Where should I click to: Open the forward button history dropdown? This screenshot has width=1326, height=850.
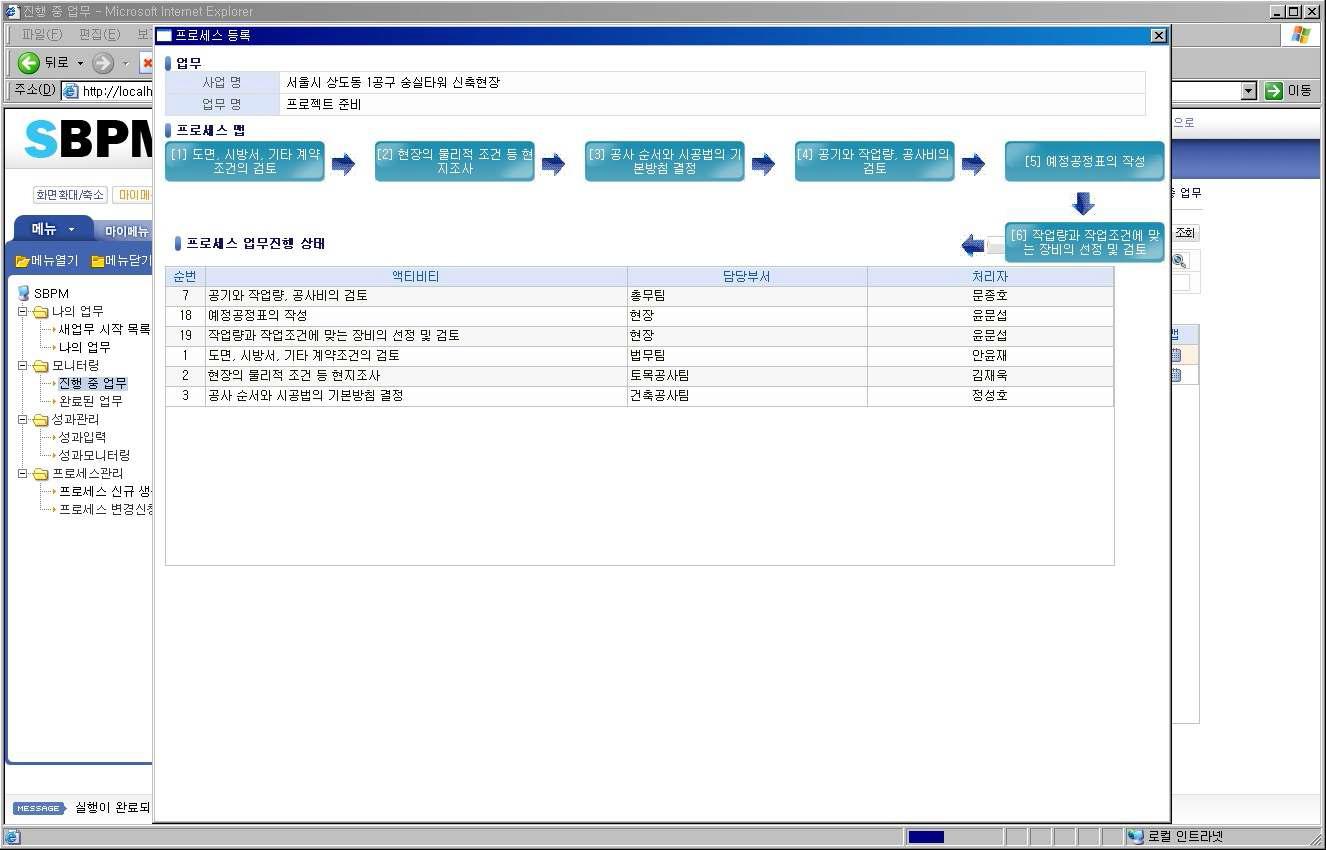tap(126, 63)
